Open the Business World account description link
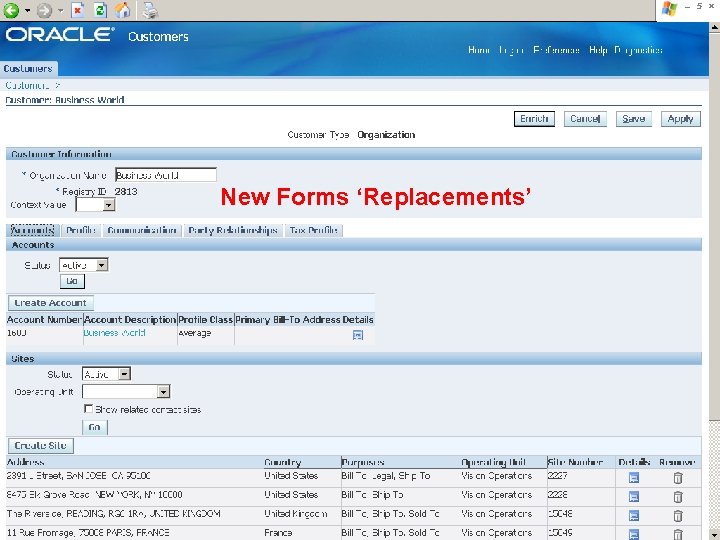This screenshot has width=720, height=540. [x=114, y=333]
